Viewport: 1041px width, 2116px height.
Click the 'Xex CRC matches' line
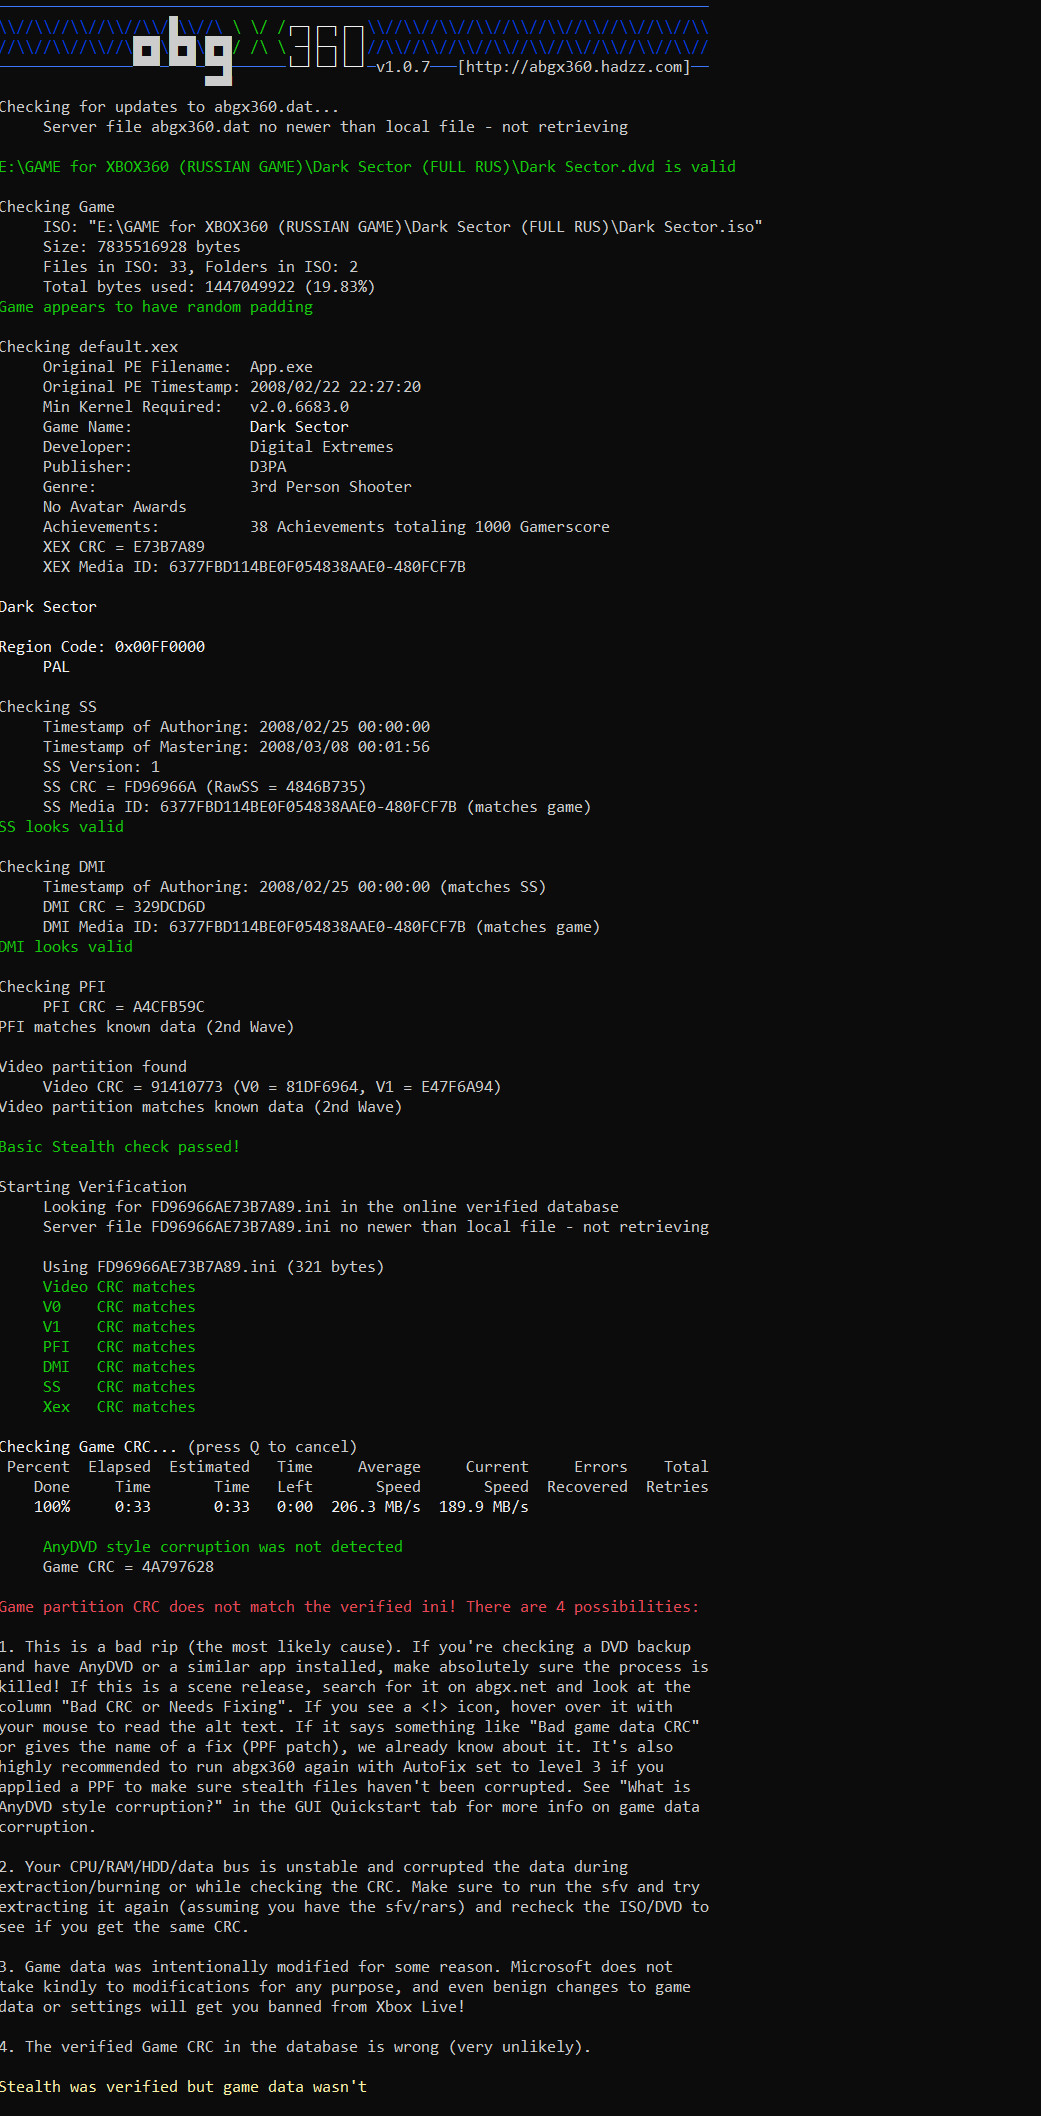(x=119, y=1407)
